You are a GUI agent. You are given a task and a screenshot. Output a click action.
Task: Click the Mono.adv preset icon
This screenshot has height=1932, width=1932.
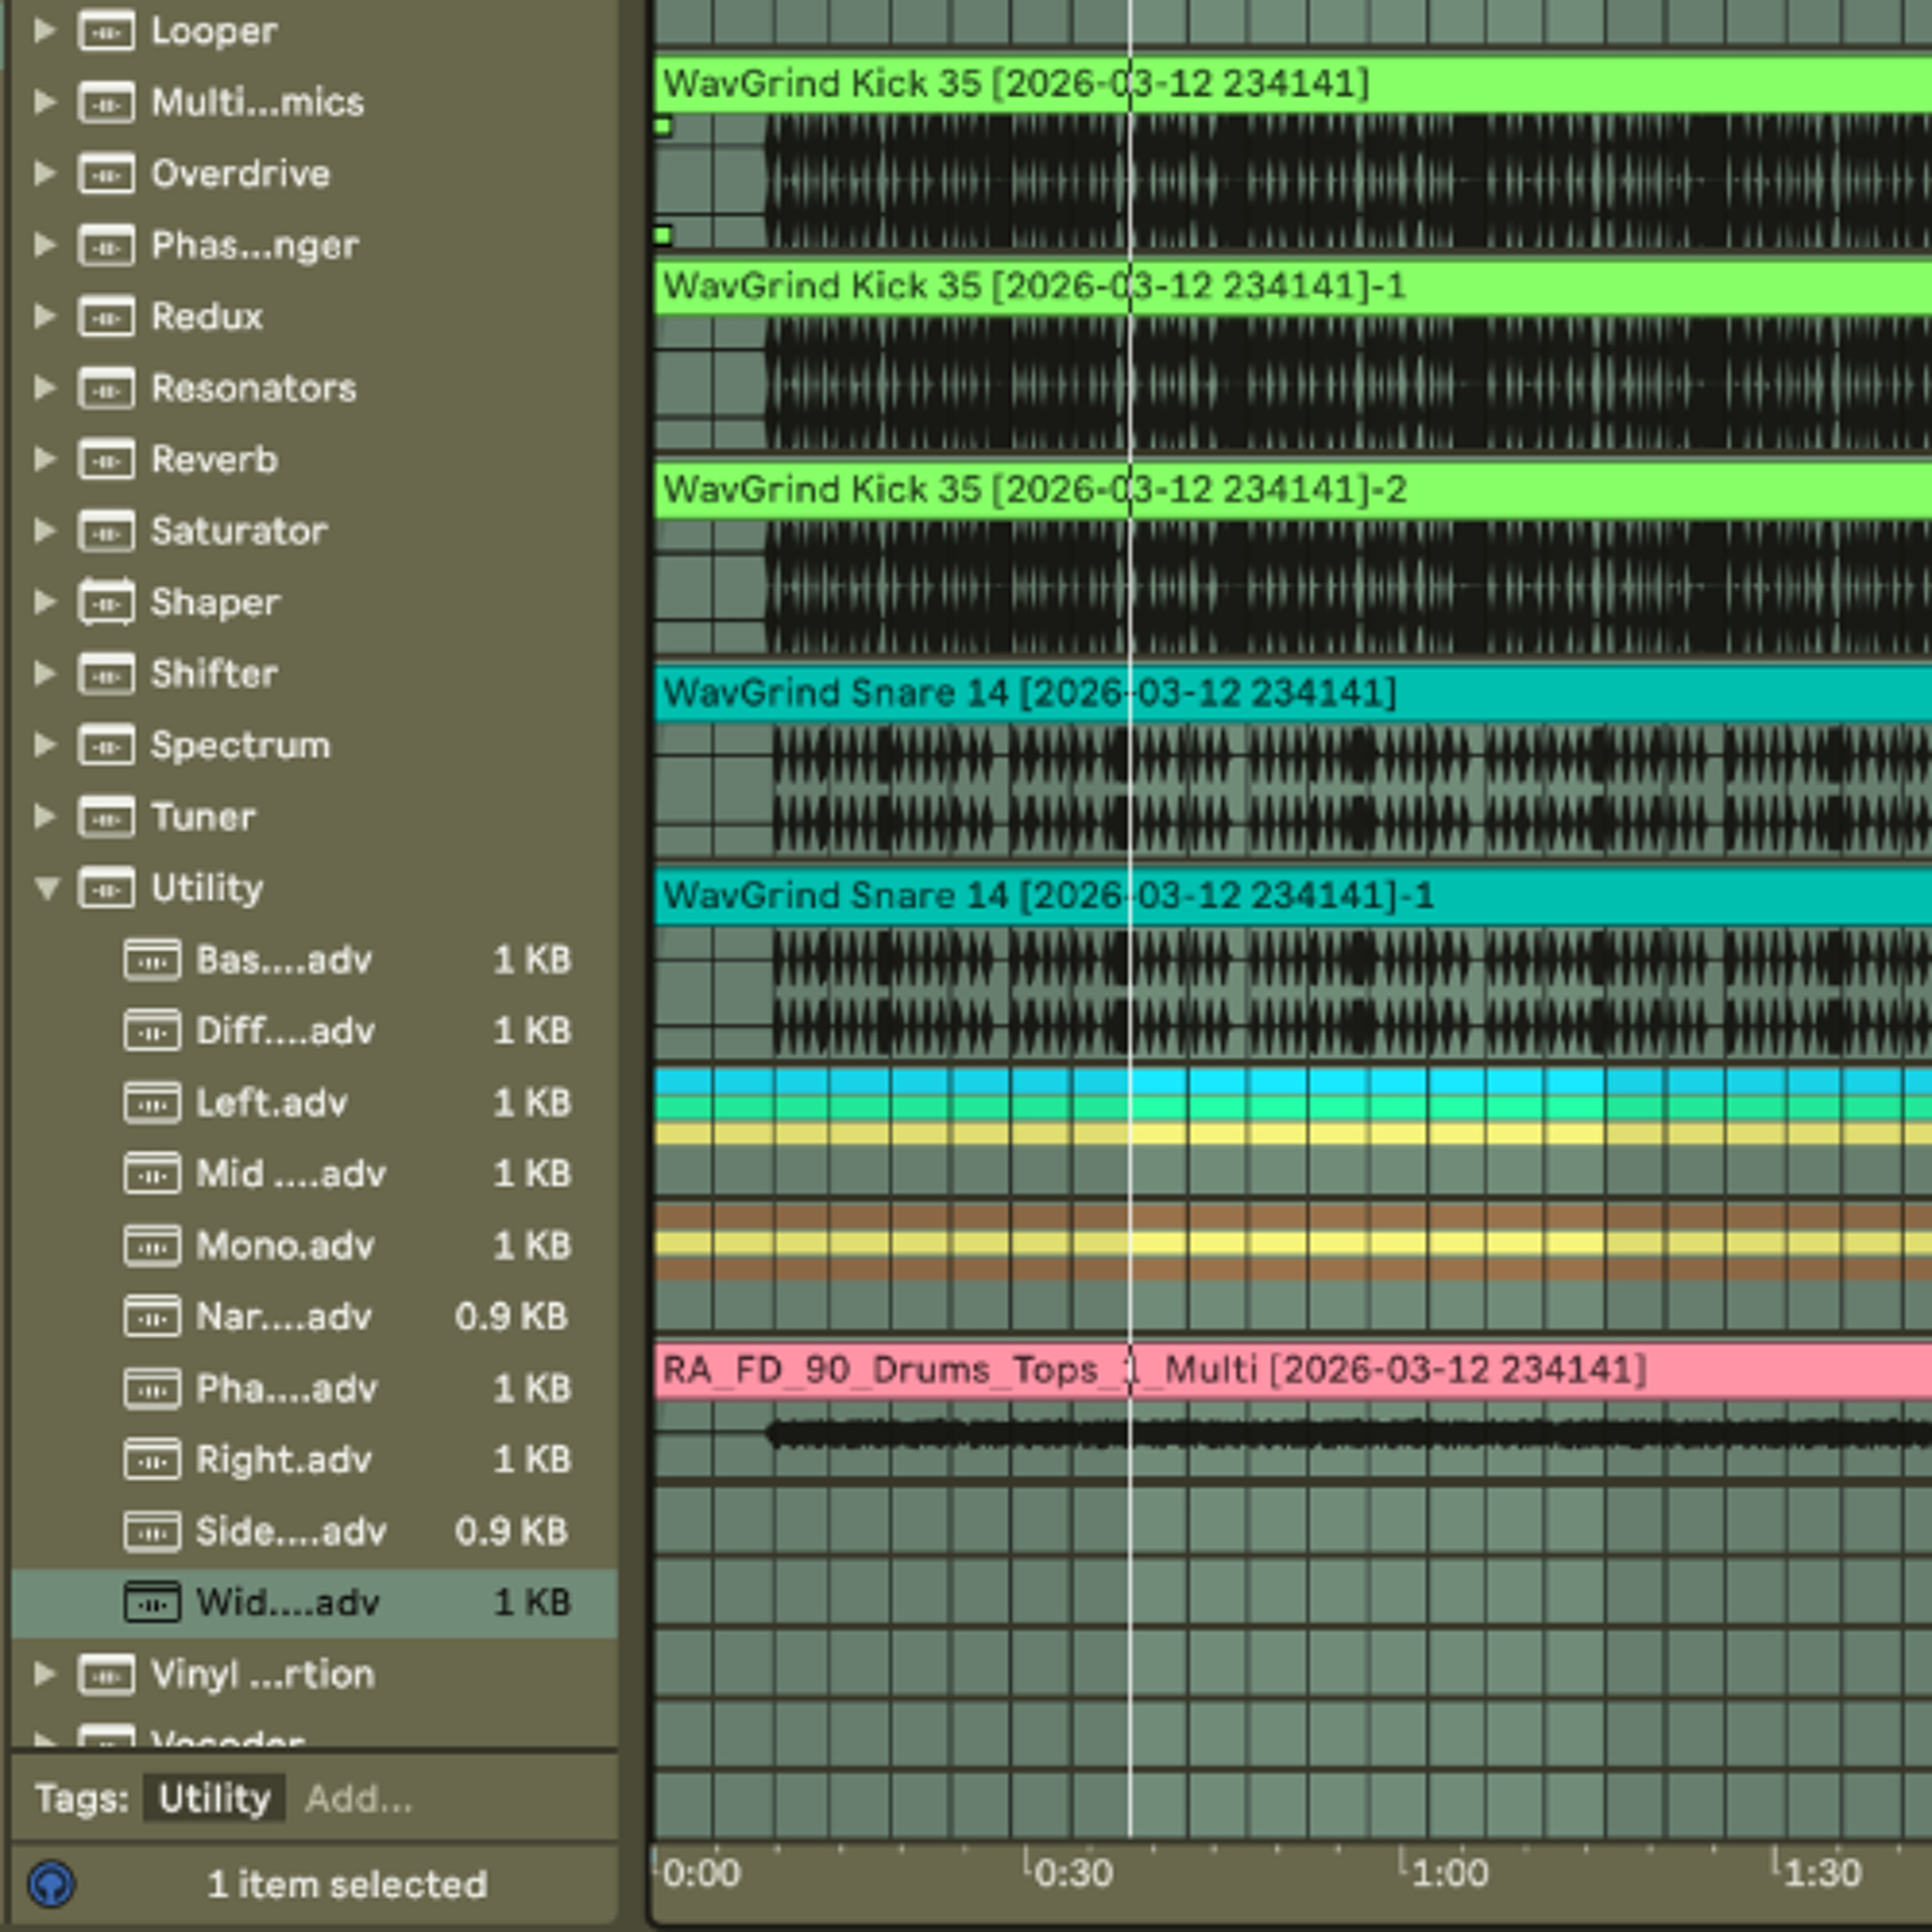click(x=152, y=1246)
